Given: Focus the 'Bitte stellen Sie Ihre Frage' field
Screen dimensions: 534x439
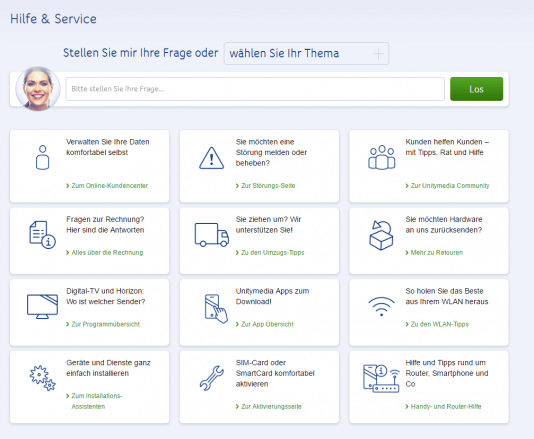Looking at the screenshot, I should (x=255, y=89).
